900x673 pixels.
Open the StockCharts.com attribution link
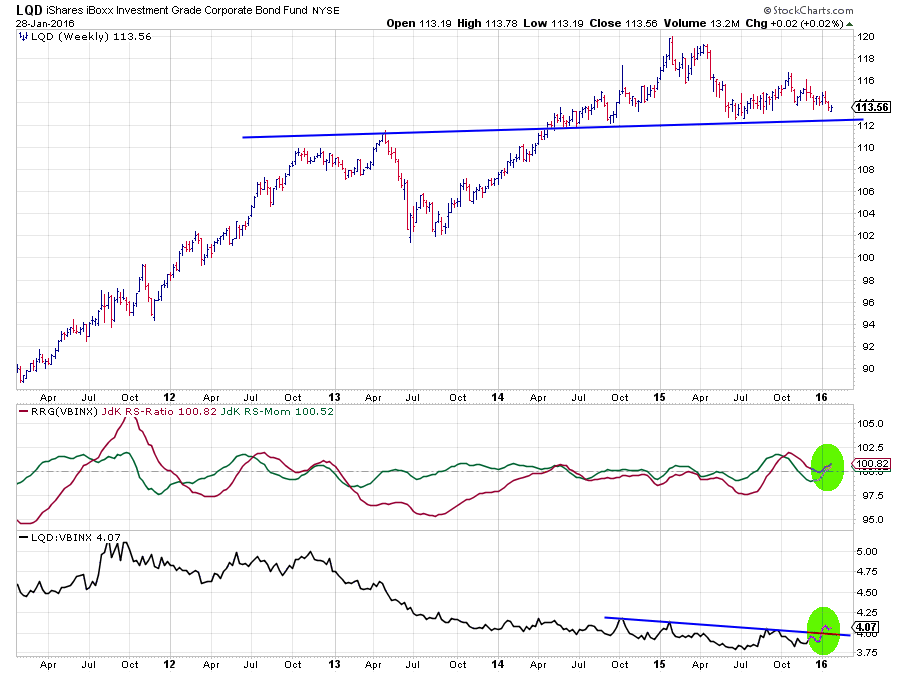[x=808, y=10]
